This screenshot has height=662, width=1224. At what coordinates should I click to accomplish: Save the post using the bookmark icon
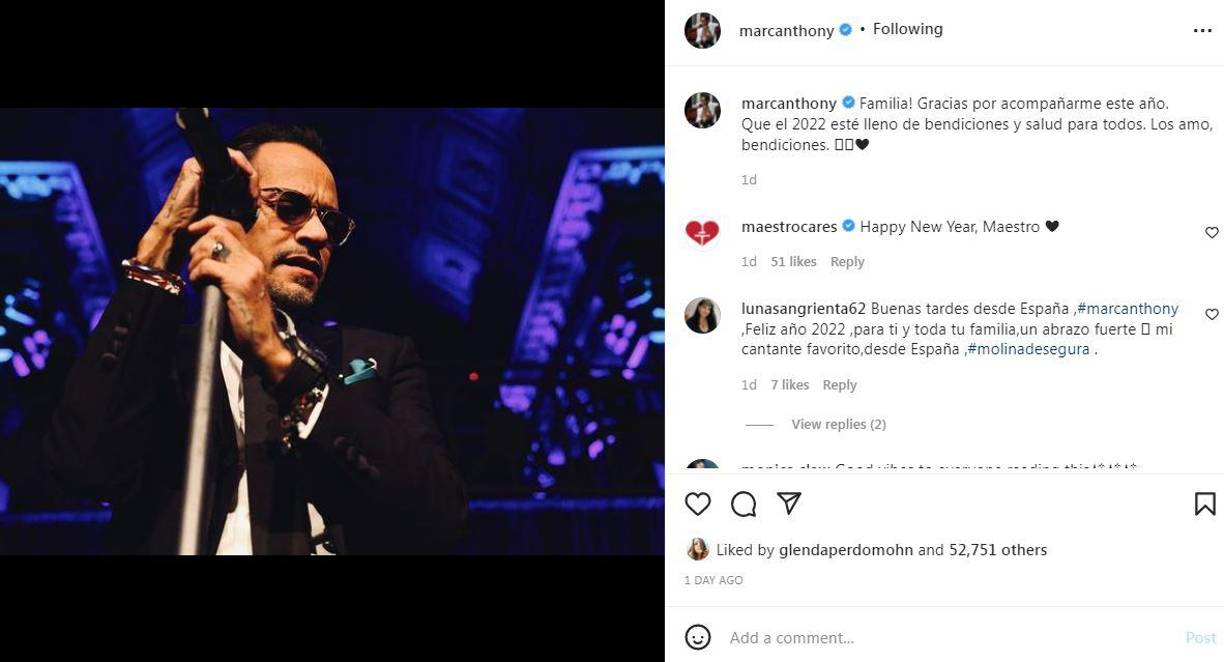[x=1205, y=504]
